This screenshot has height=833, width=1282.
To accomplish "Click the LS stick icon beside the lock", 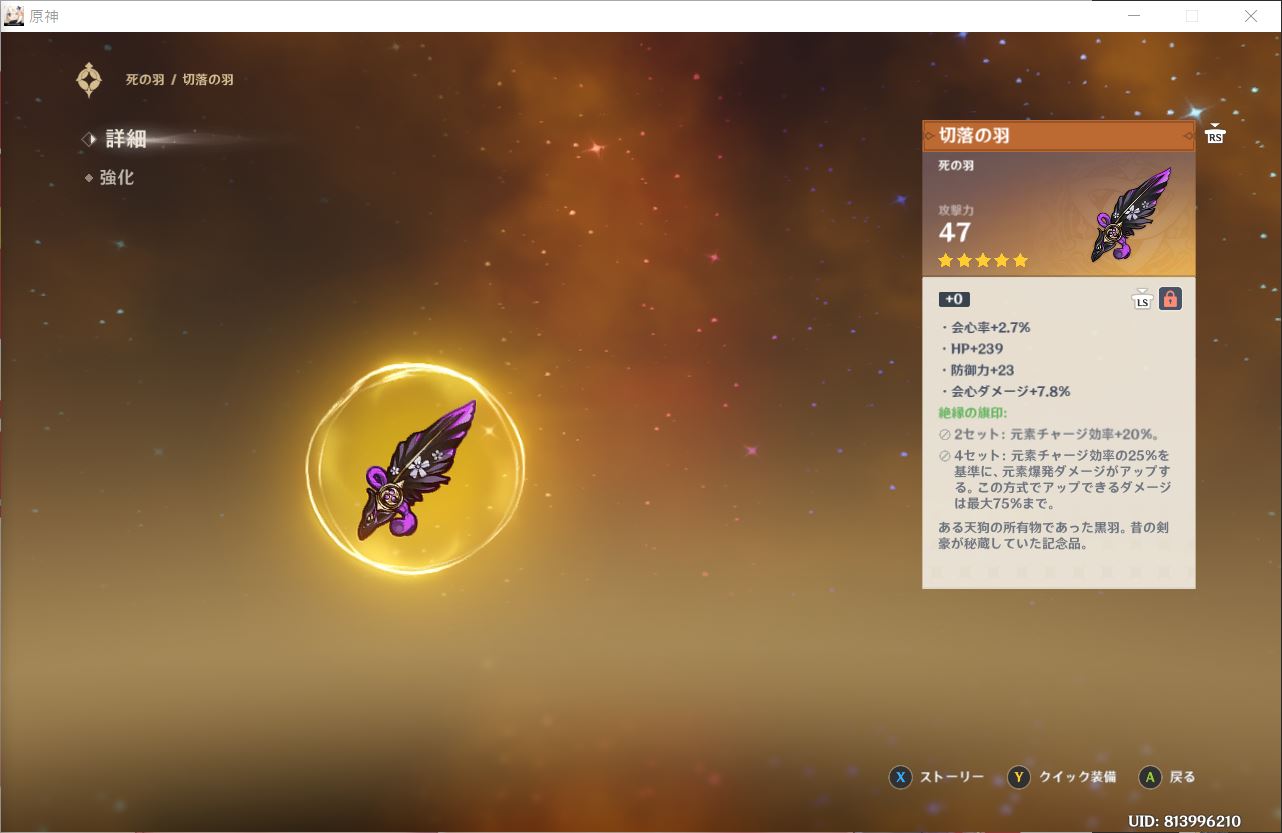I will (1142, 298).
